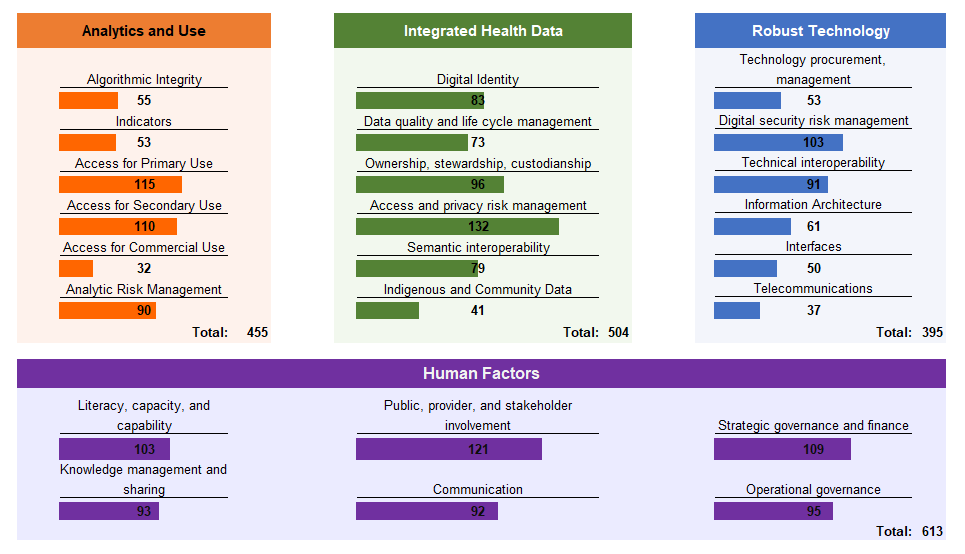Select the Access for Primary Use bar
The width and height of the screenshot is (965, 554).
(x=120, y=185)
